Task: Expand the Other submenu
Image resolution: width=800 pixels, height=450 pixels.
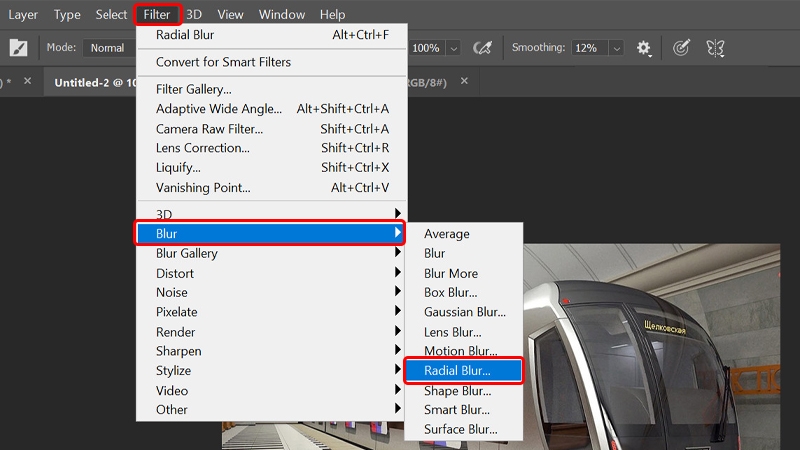Action: (272, 409)
